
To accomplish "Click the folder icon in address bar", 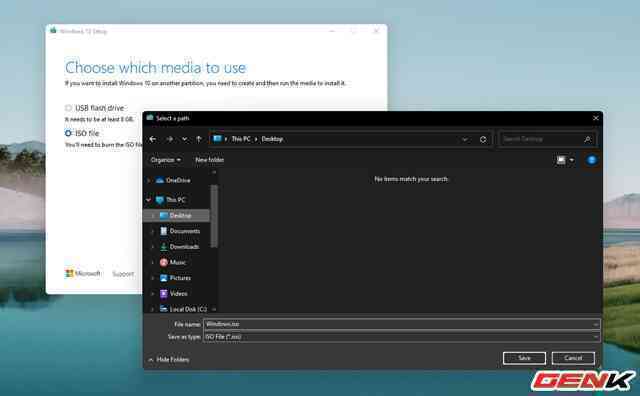I will click(217, 139).
